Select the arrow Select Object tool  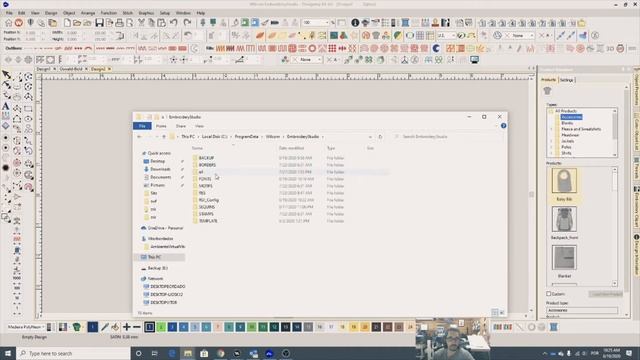(x=6, y=75)
